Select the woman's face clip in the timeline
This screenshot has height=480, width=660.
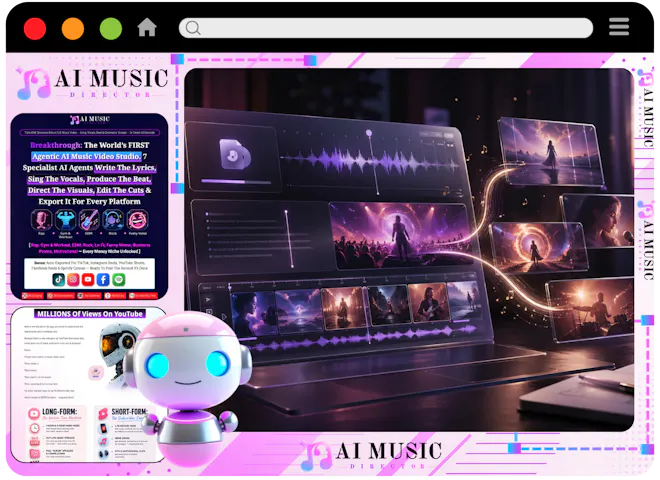pos(253,312)
